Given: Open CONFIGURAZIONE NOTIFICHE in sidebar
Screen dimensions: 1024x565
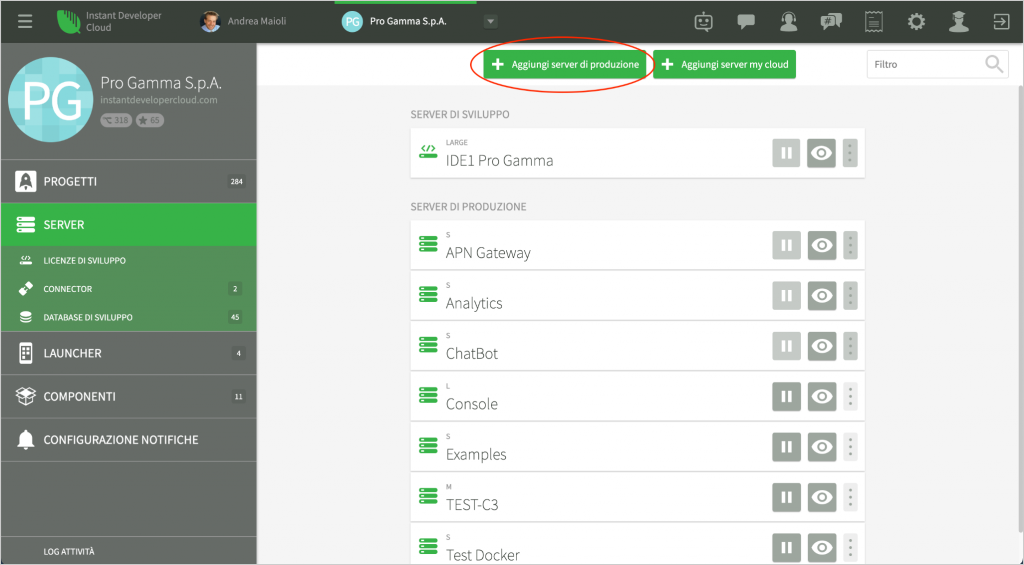Looking at the screenshot, I should 129,439.
